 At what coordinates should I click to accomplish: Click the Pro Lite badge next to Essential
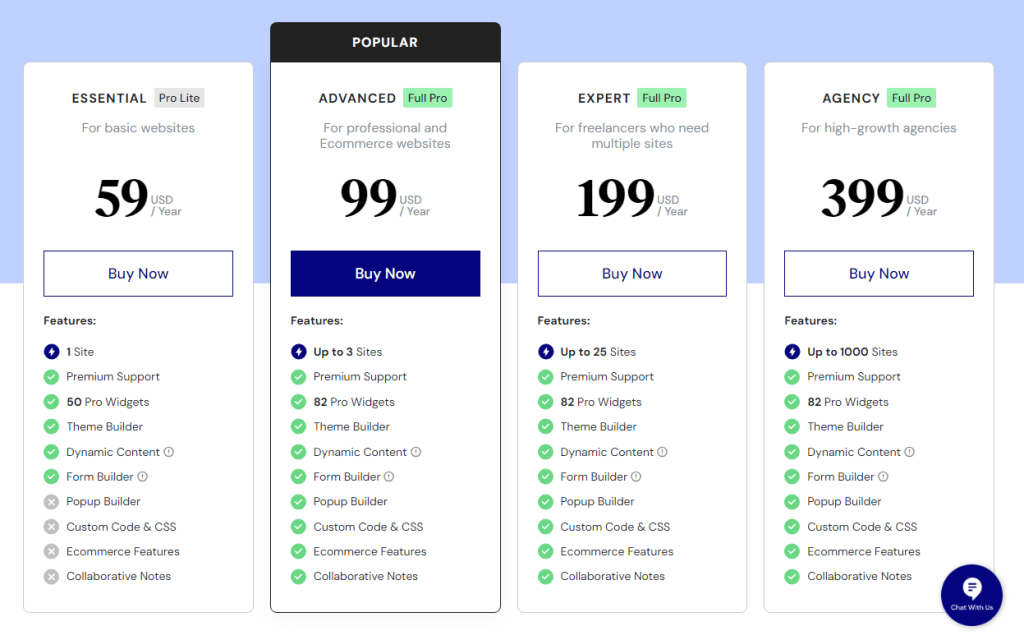coord(178,97)
